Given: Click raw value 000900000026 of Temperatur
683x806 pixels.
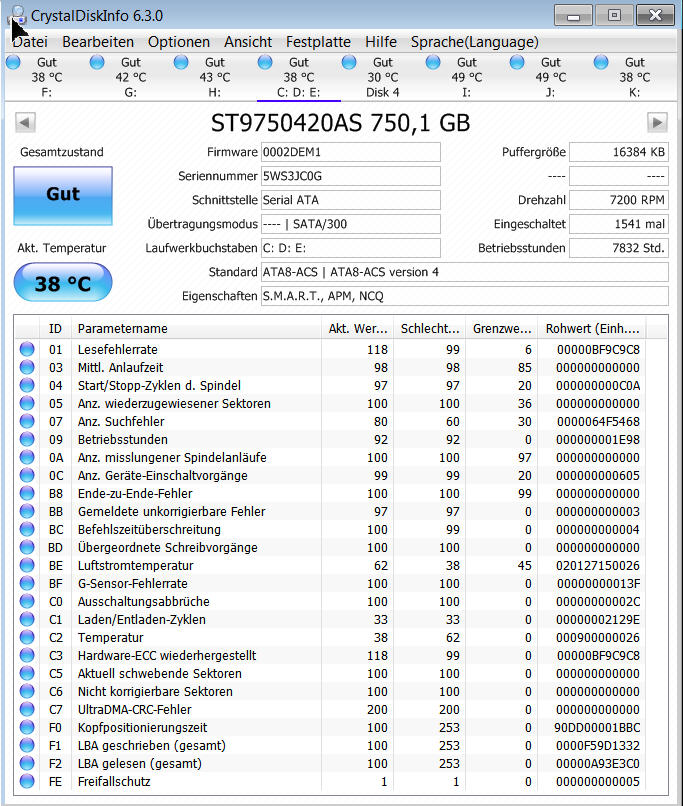Looking at the screenshot, I should coord(598,637).
